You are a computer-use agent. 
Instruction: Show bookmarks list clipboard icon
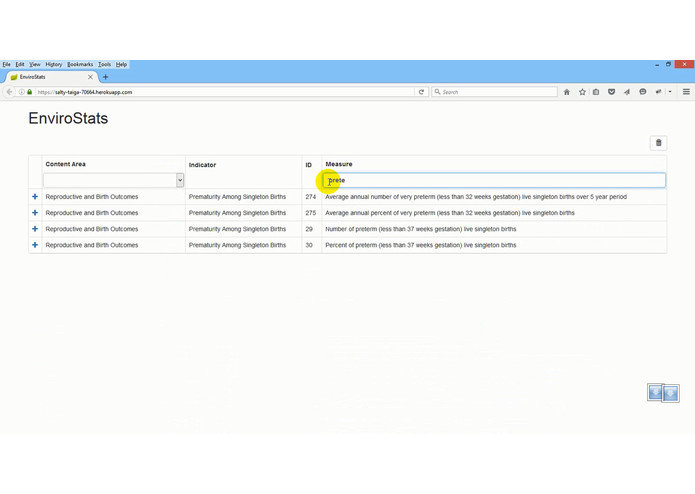click(x=596, y=92)
